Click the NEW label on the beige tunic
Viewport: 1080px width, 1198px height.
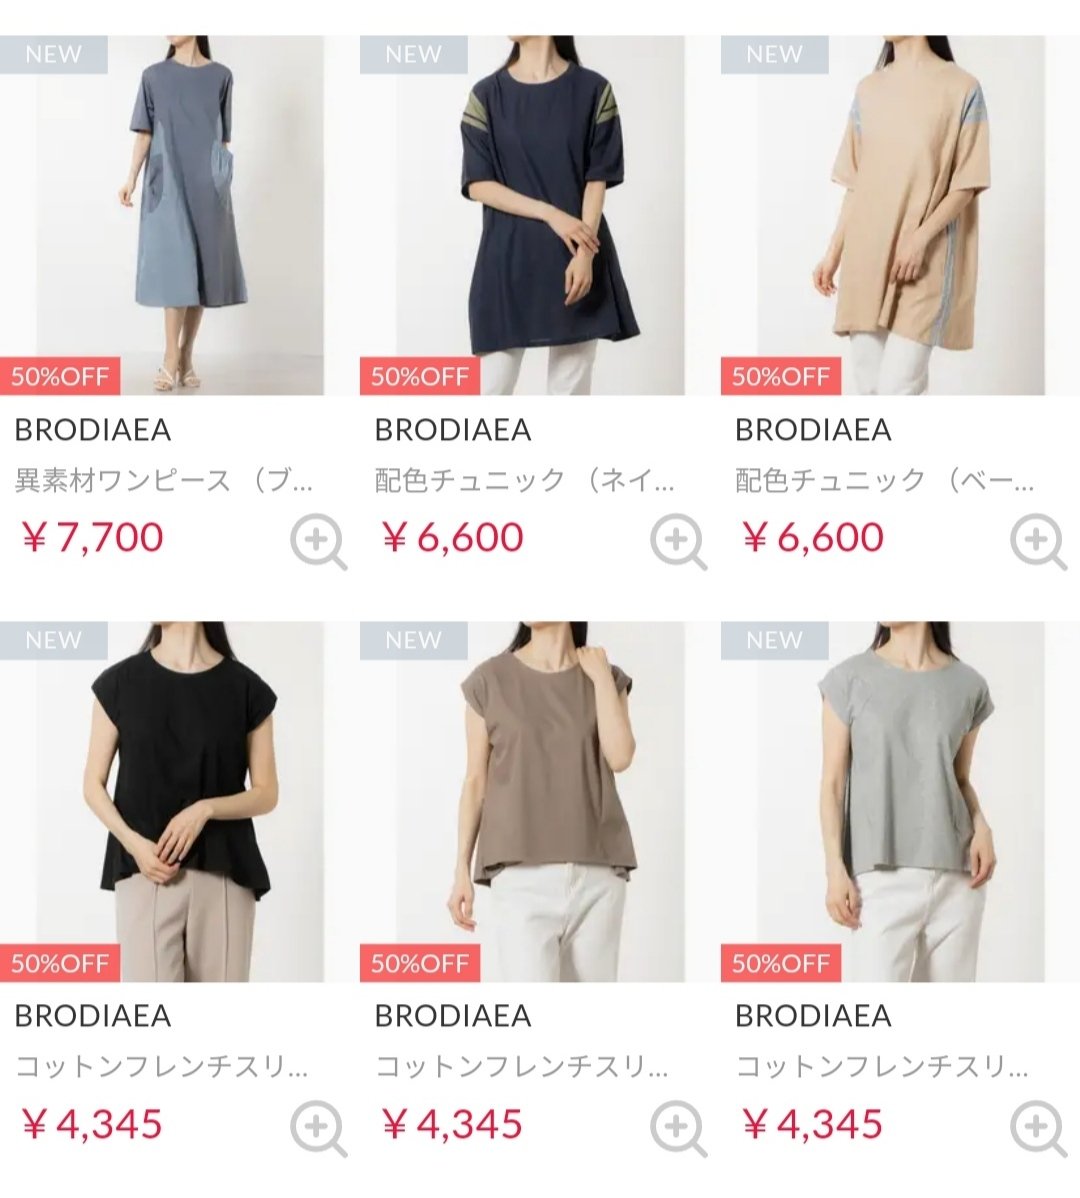[774, 54]
